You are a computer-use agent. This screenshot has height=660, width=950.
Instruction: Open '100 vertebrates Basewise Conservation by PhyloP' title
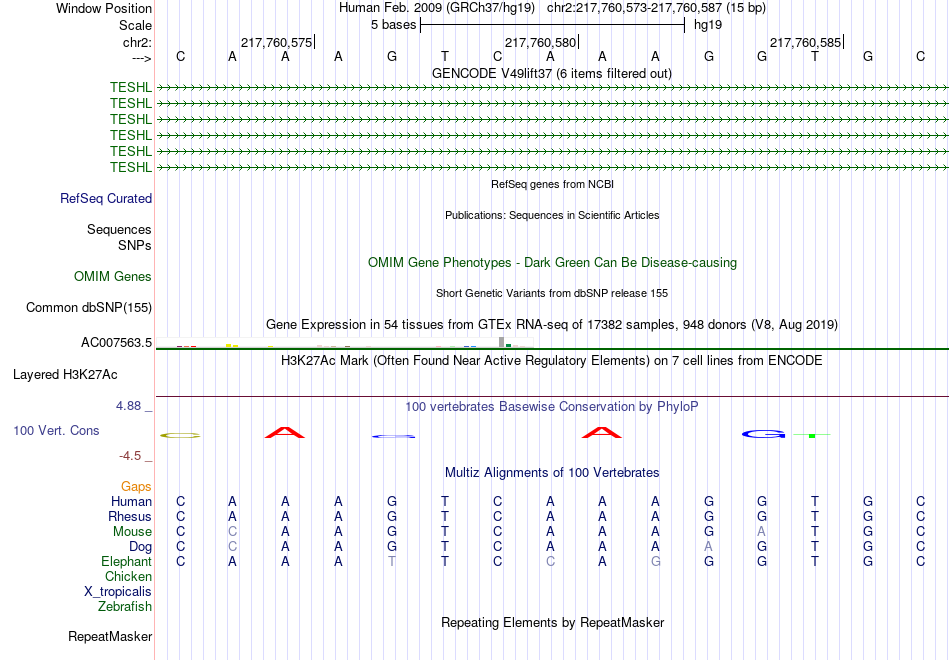pyautogui.click(x=552, y=407)
